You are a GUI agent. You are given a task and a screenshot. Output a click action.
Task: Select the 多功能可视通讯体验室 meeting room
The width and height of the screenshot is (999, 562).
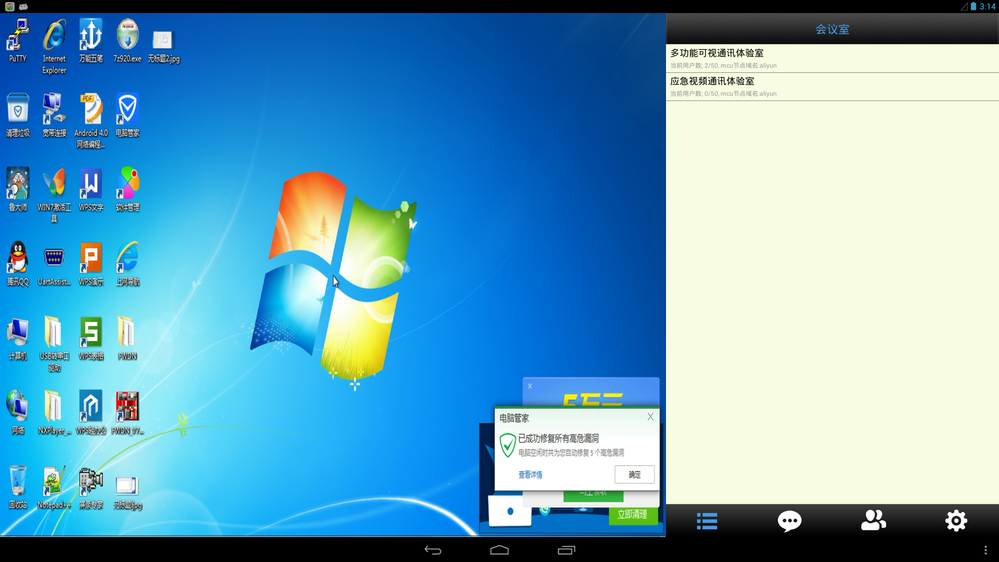(x=833, y=58)
